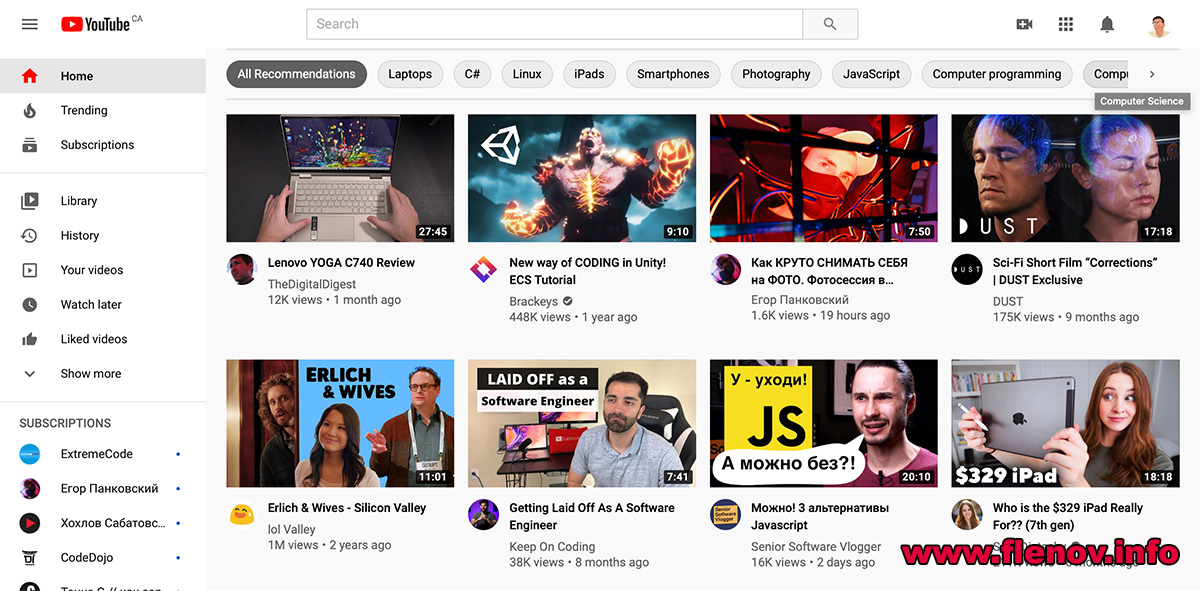Viewport: 1200px width, 591px height.
Task: Click the Home icon in sidebar
Action: 30,76
